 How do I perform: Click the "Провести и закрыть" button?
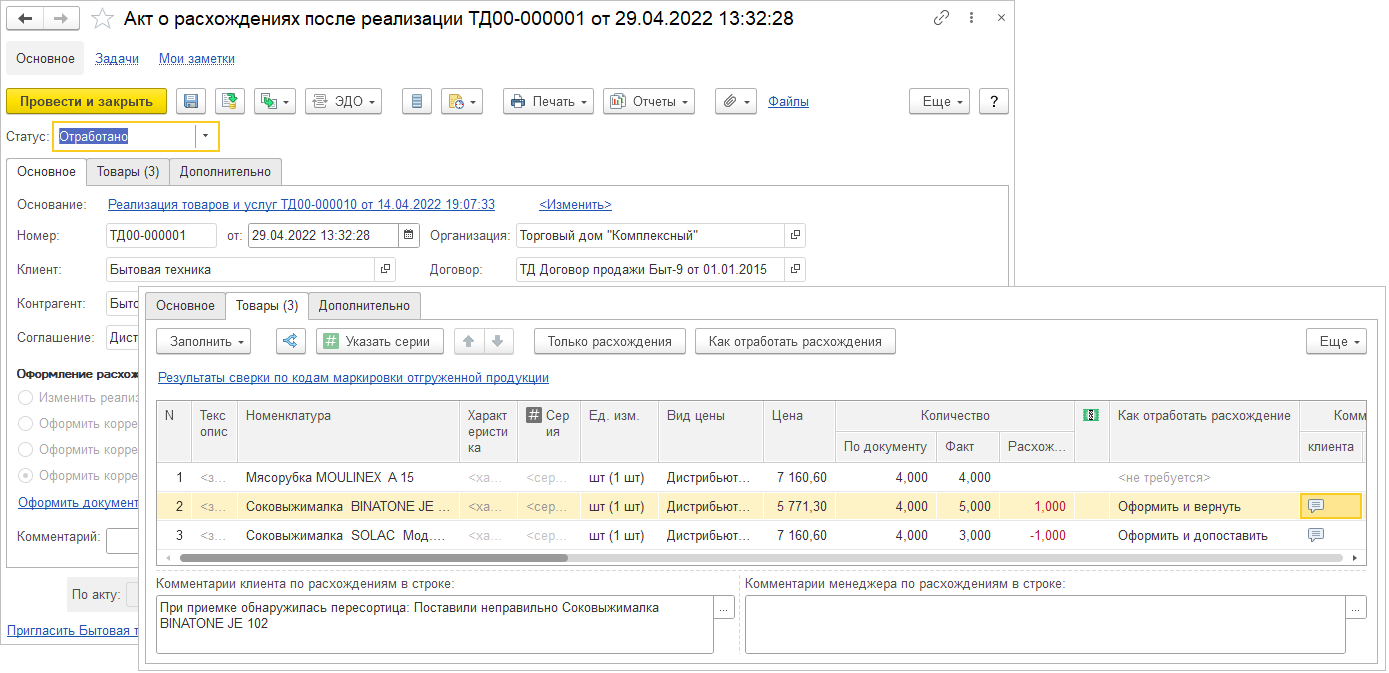click(x=86, y=101)
